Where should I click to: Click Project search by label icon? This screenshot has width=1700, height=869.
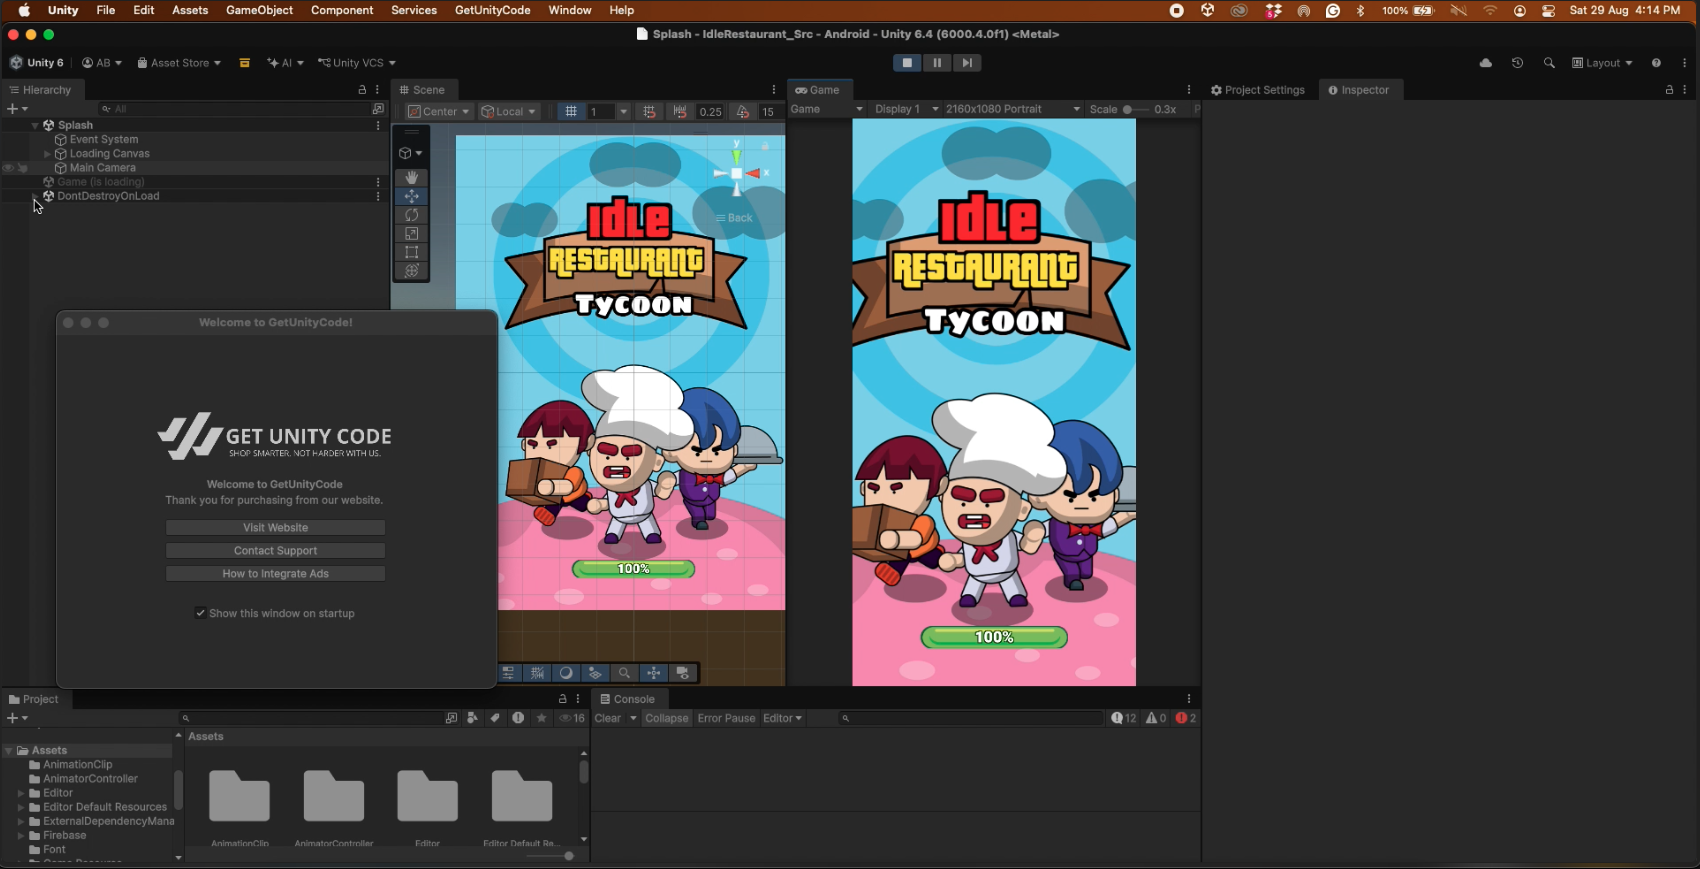coord(495,718)
